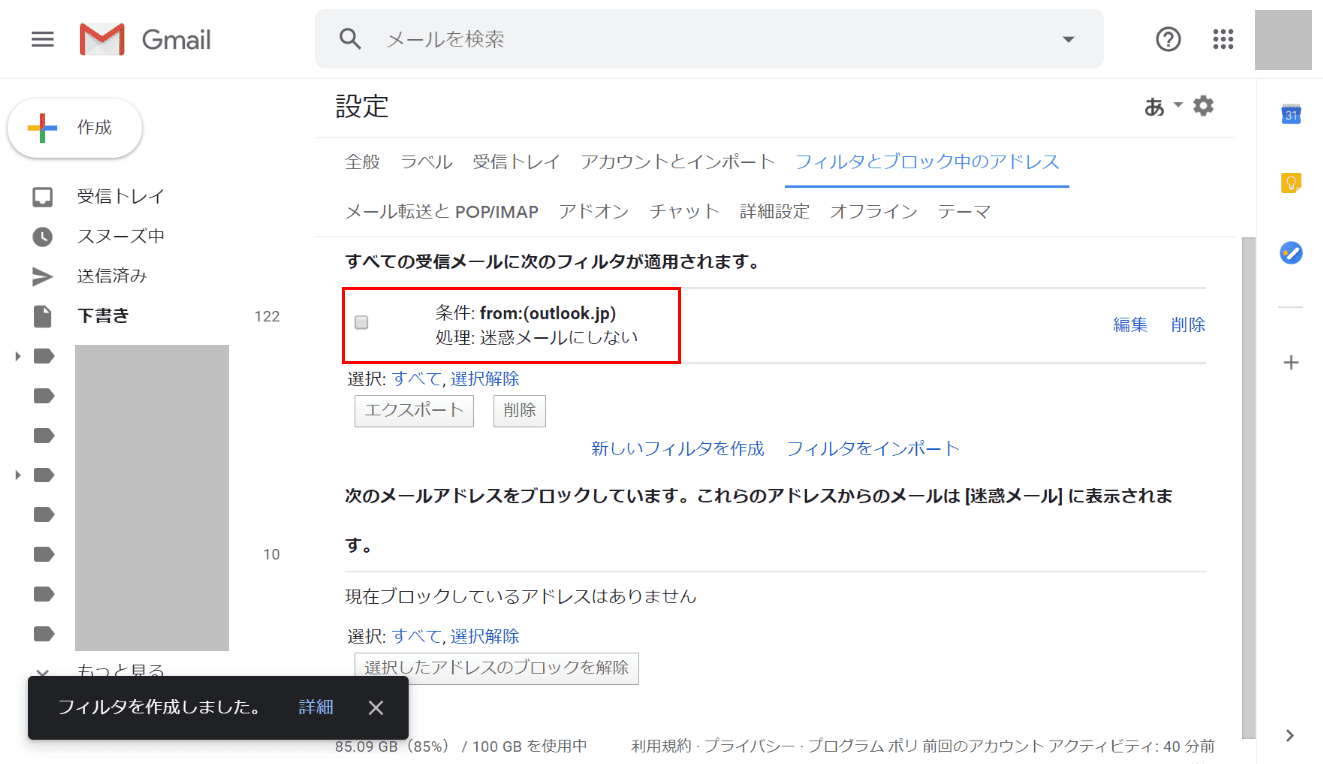Viewport: 1323px width, 764px height.
Task: Click the プログラム ポリ footer link
Action: pyautogui.click(x=861, y=746)
